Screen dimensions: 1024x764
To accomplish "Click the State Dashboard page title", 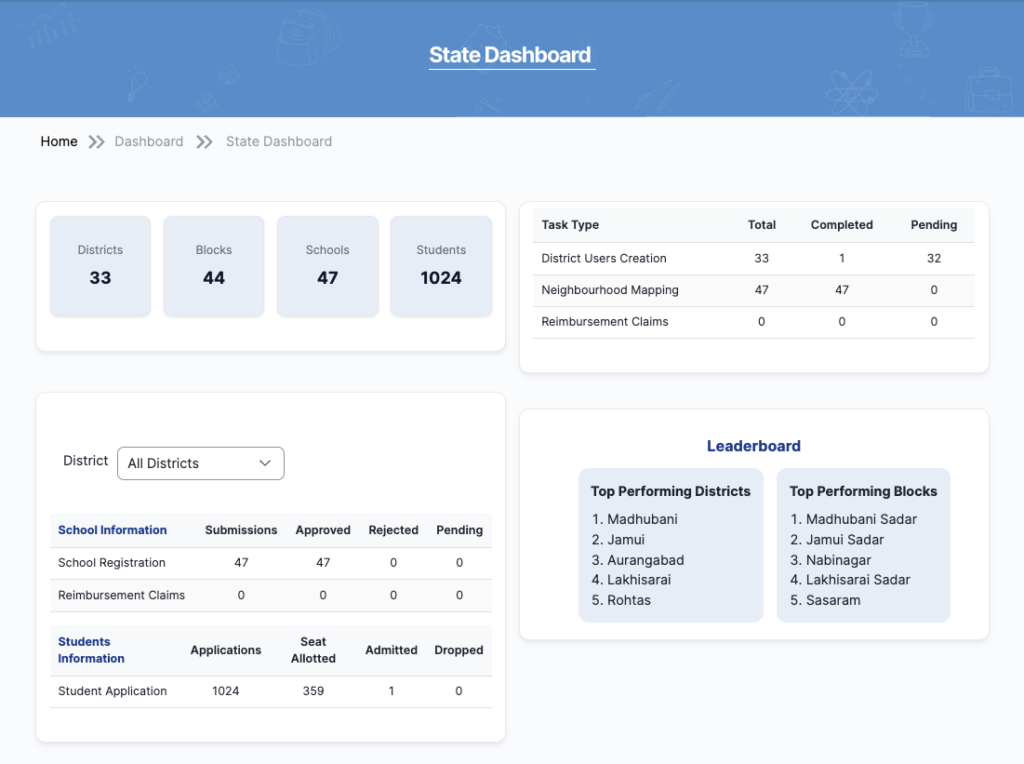I will 510,55.
